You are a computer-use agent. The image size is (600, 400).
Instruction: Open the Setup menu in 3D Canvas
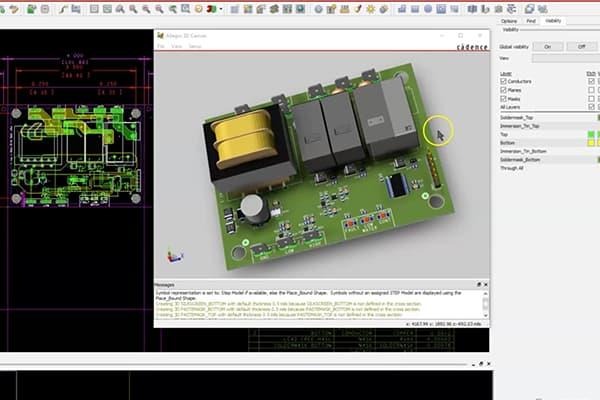pyautogui.click(x=195, y=46)
